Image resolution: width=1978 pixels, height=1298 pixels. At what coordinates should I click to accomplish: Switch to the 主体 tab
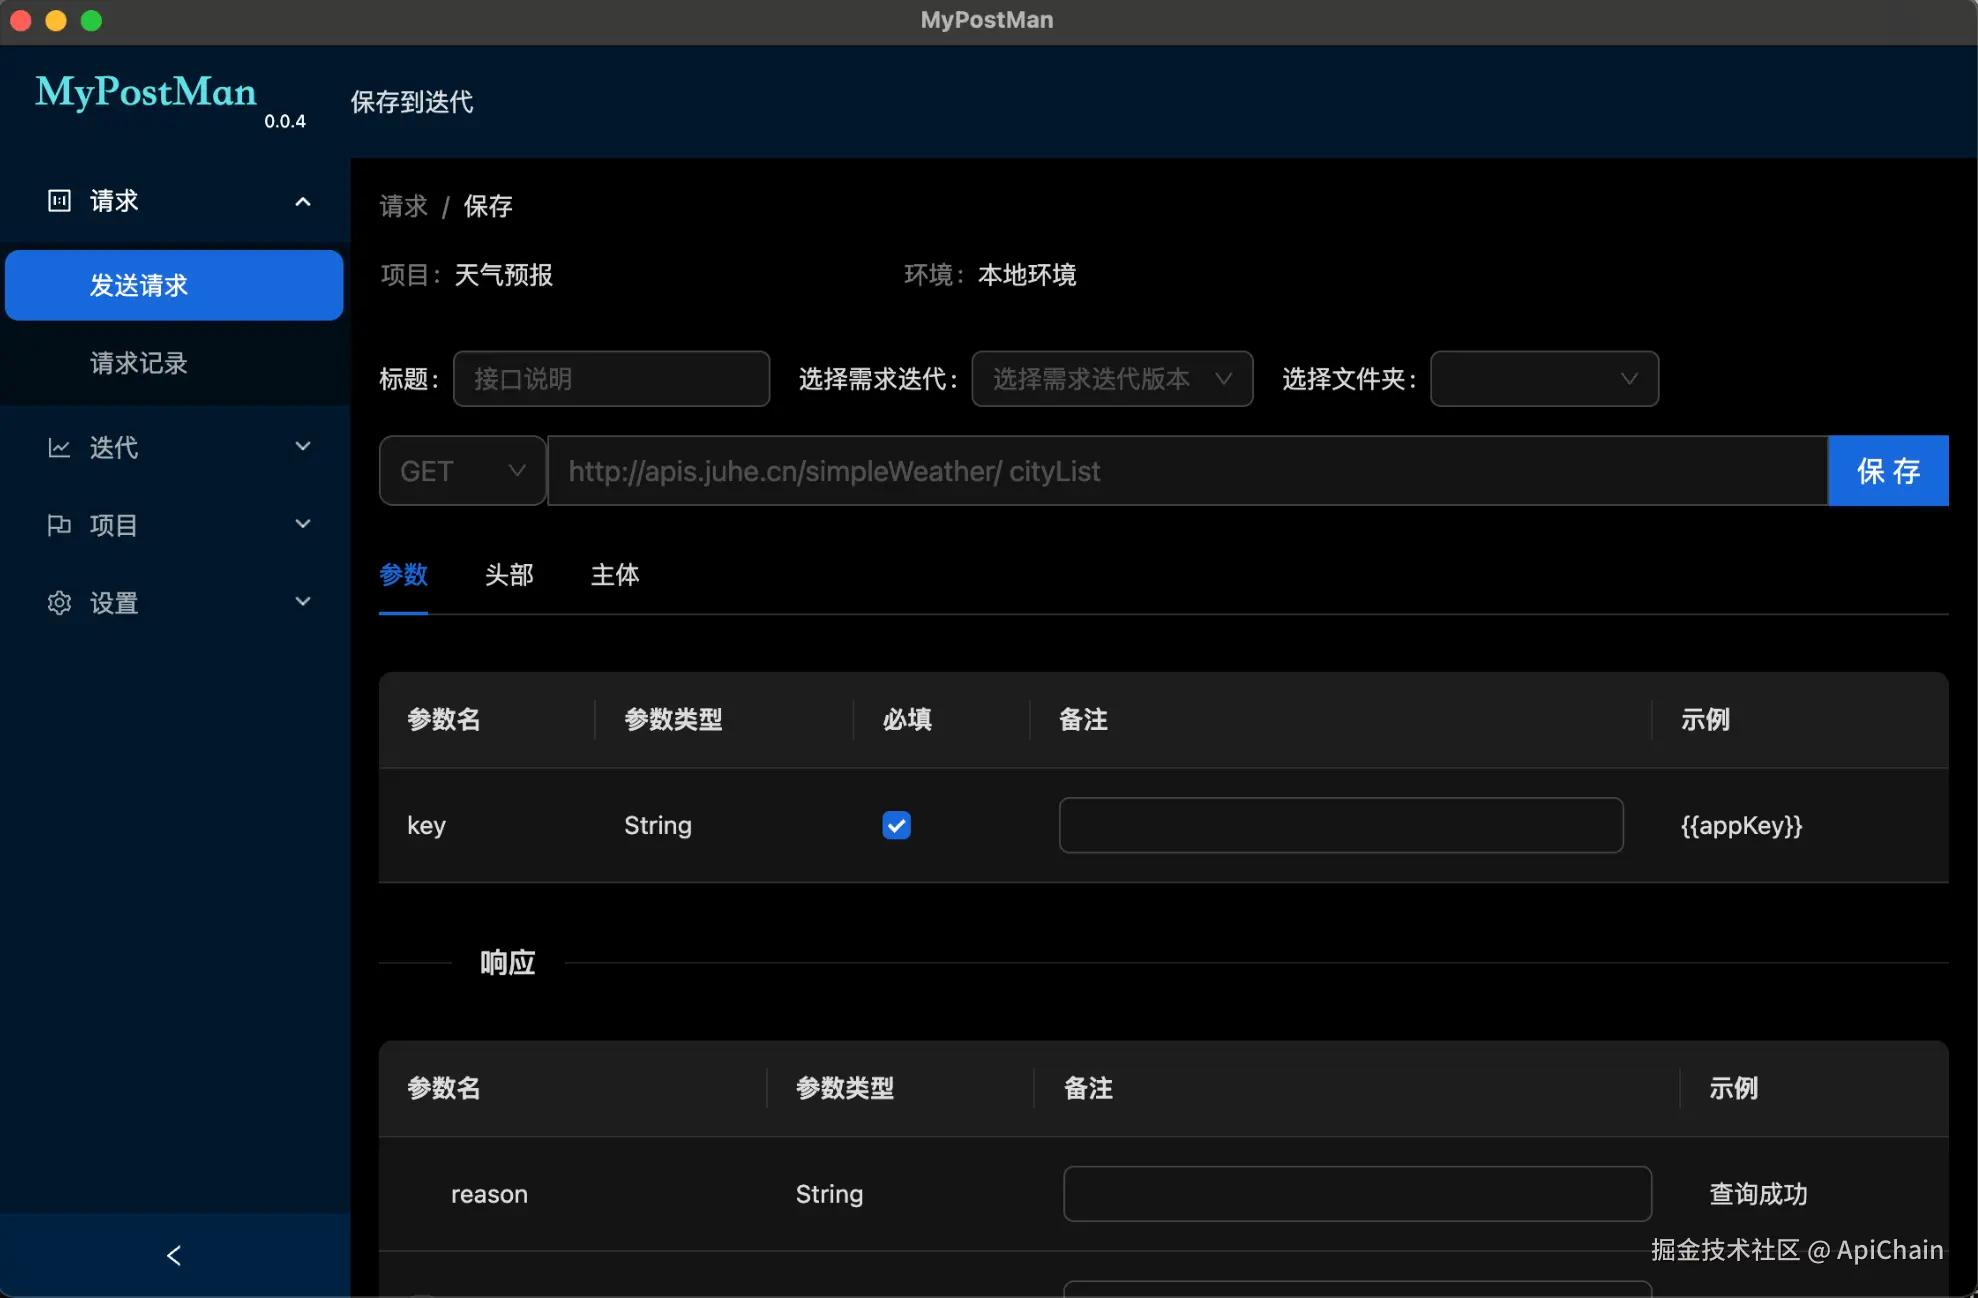point(615,575)
